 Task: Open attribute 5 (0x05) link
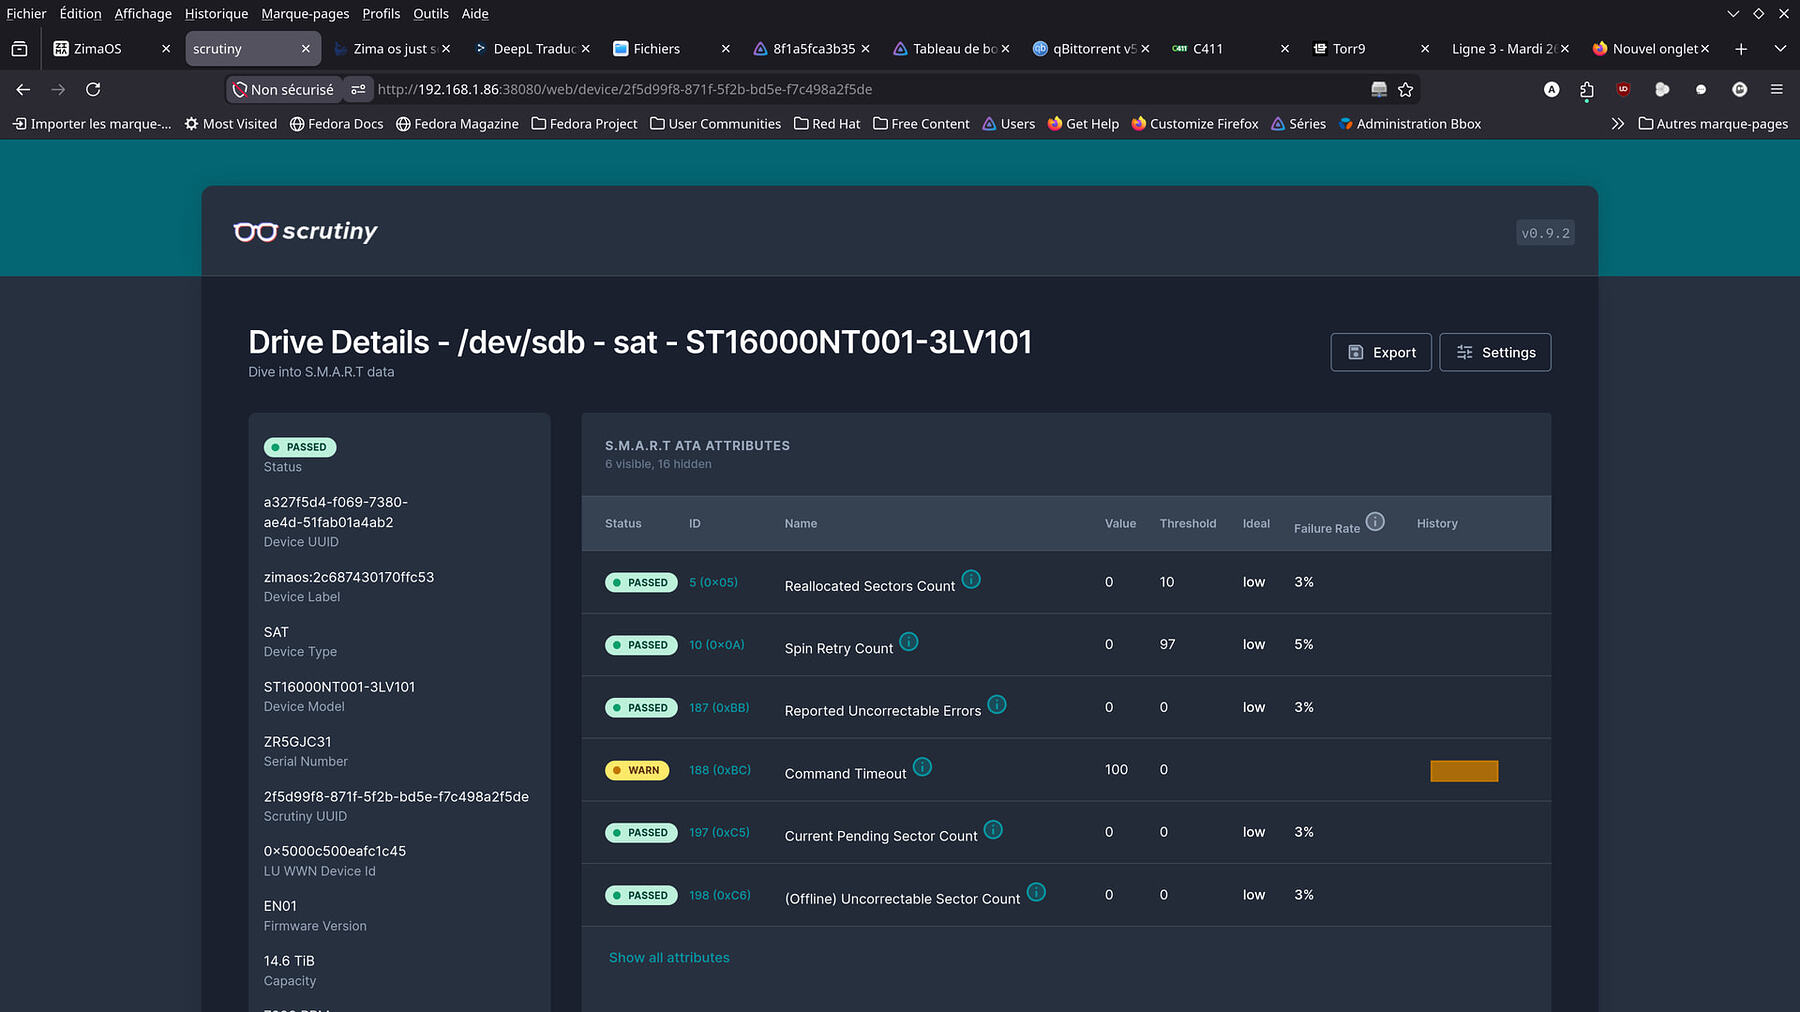[713, 582]
